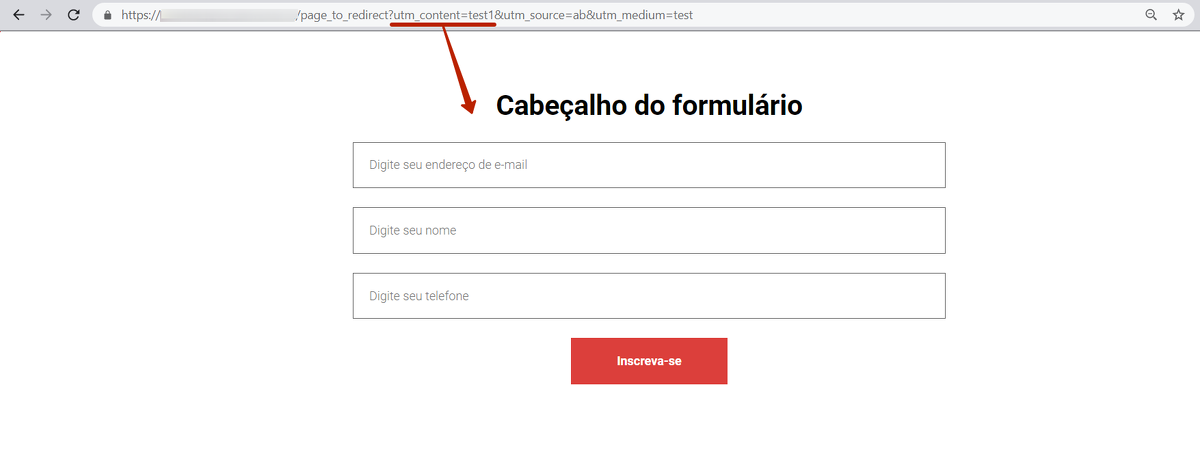Focus the 'Digite seu telefone' field
This screenshot has height=463, width=1200.
coord(649,296)
